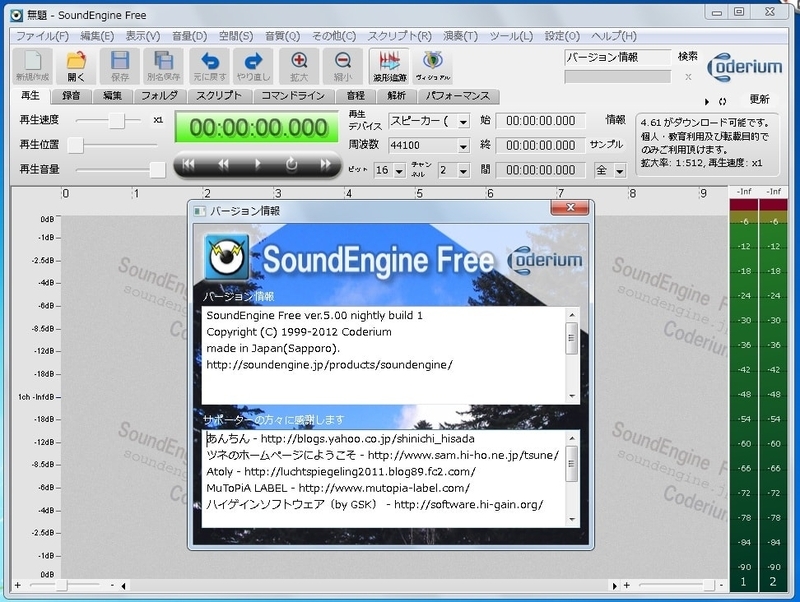Click the http://soundengine.jp/products/soundengine/ text
The height and width of the screenshot is (602, 800).
pos(329,365)
